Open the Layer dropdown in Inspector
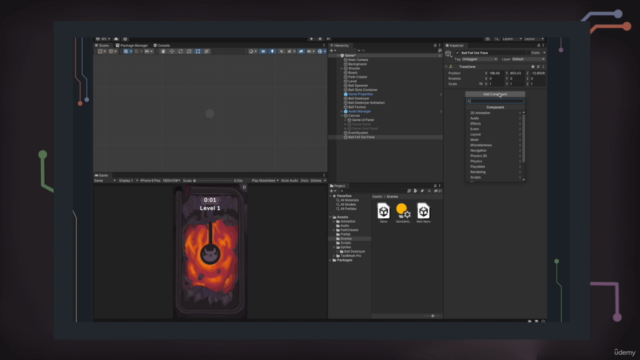The width and height of the screenshot is (640, 360). point(529,59)
